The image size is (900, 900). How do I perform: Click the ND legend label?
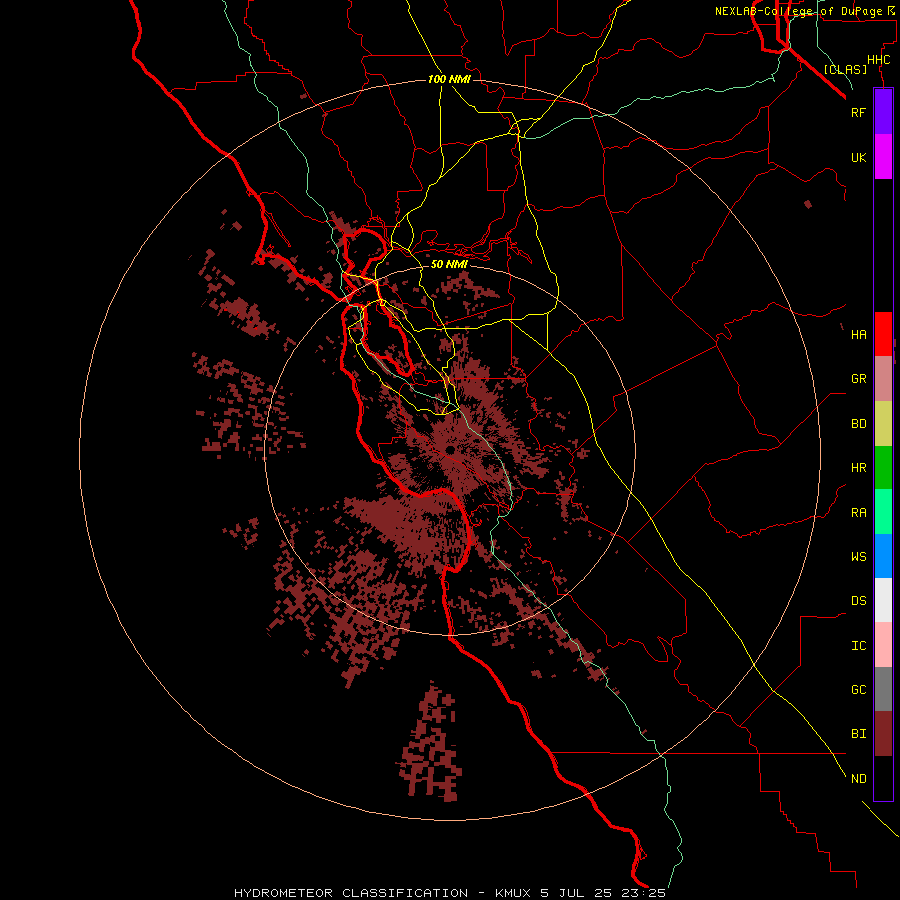point(858,778)
